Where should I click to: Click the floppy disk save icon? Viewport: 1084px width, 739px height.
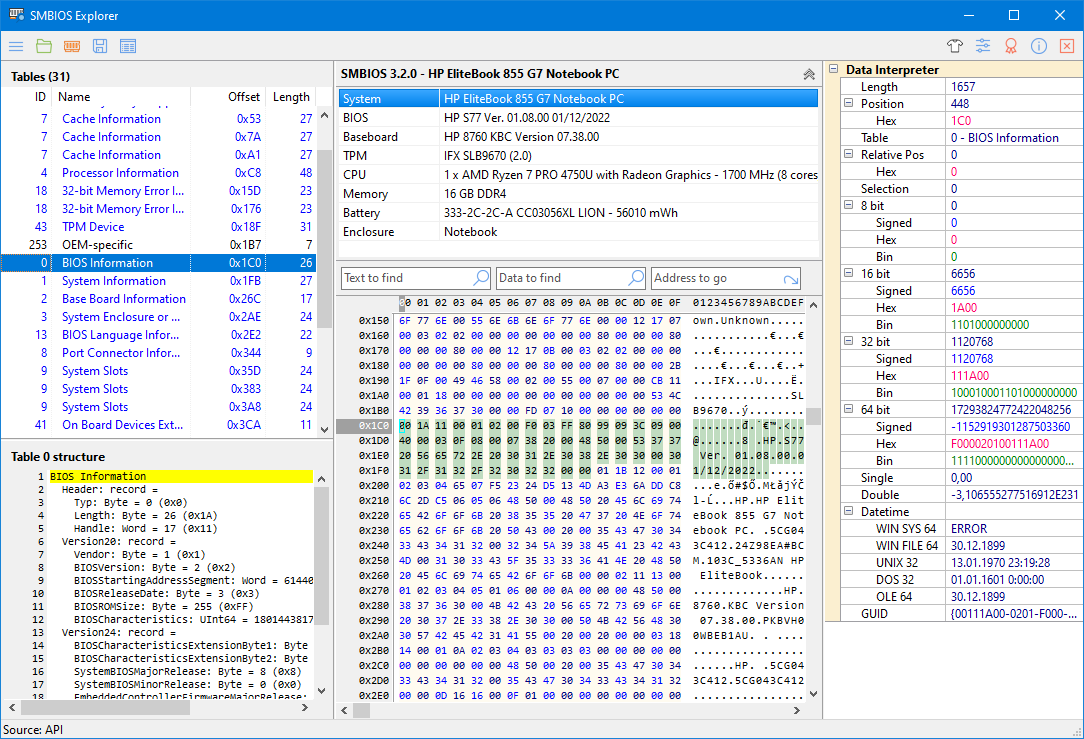pyautogui.click(x=100, y=46)
